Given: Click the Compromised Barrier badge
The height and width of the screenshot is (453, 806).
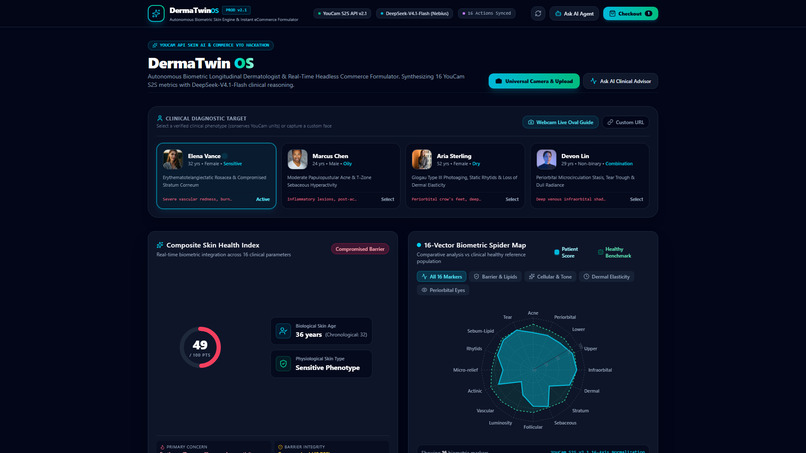Looking at the screenshot, I should pyautogui.click(x=360, y=249).
